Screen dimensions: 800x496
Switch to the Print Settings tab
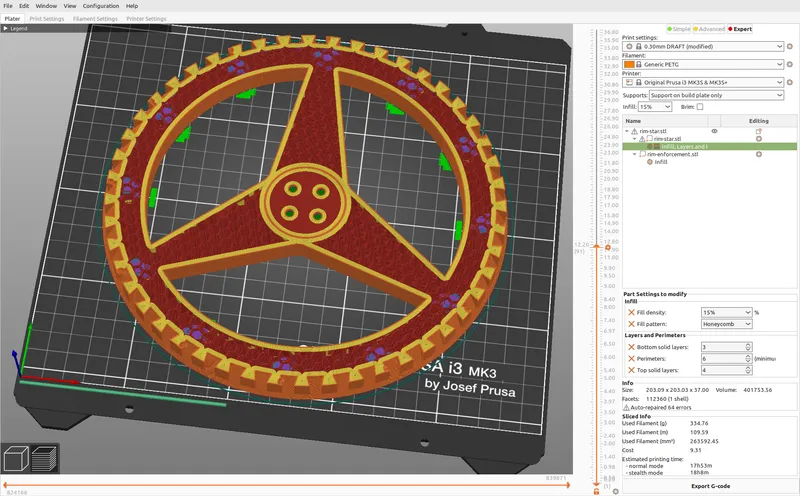pos(46,18)
